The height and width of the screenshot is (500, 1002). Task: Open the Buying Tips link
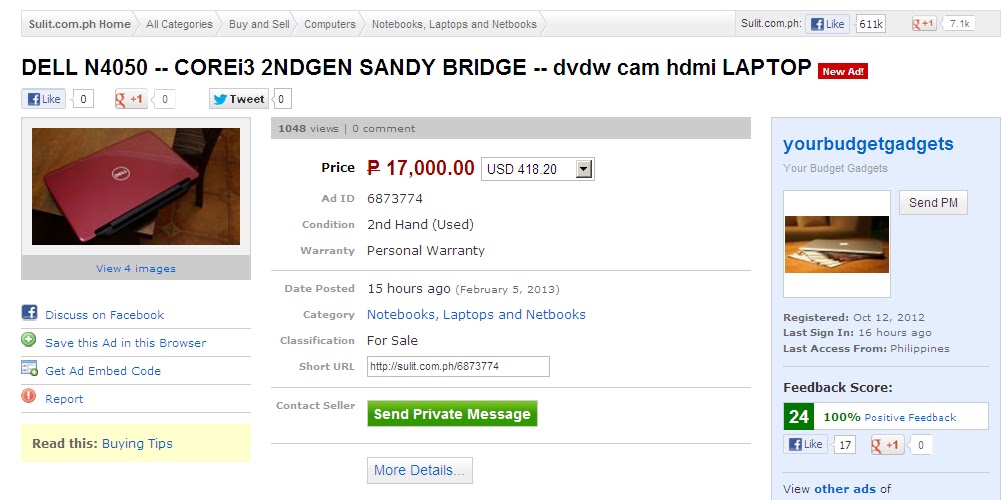(137, 443)
